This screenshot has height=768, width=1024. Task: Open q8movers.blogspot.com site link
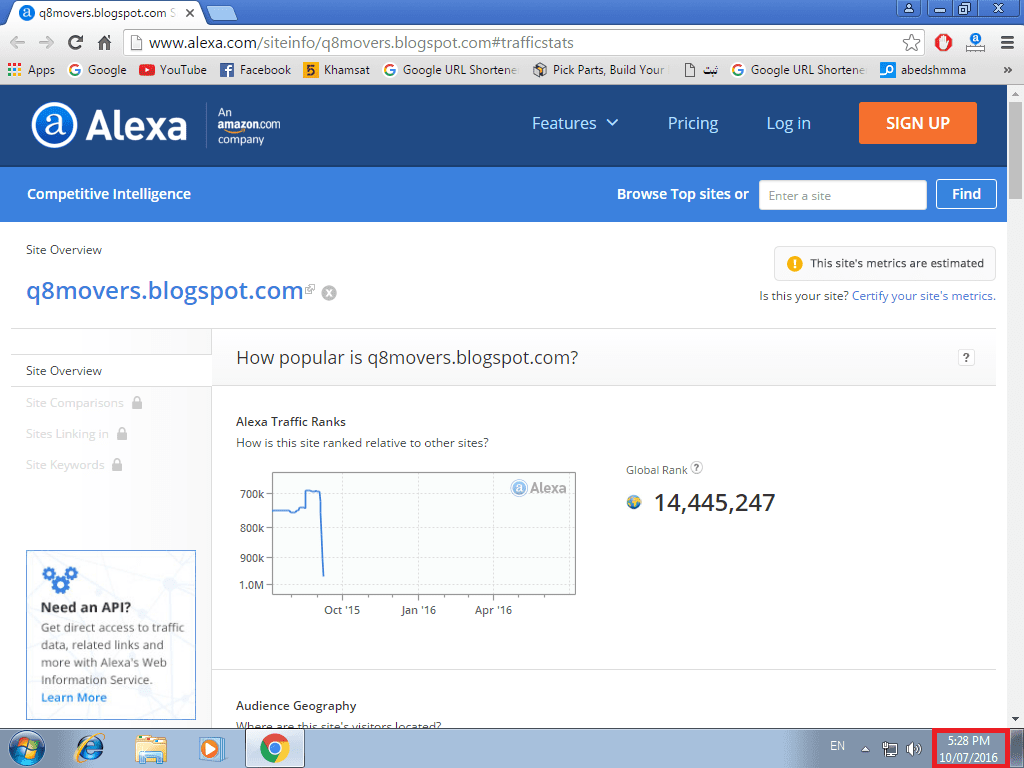coord(165,291)
